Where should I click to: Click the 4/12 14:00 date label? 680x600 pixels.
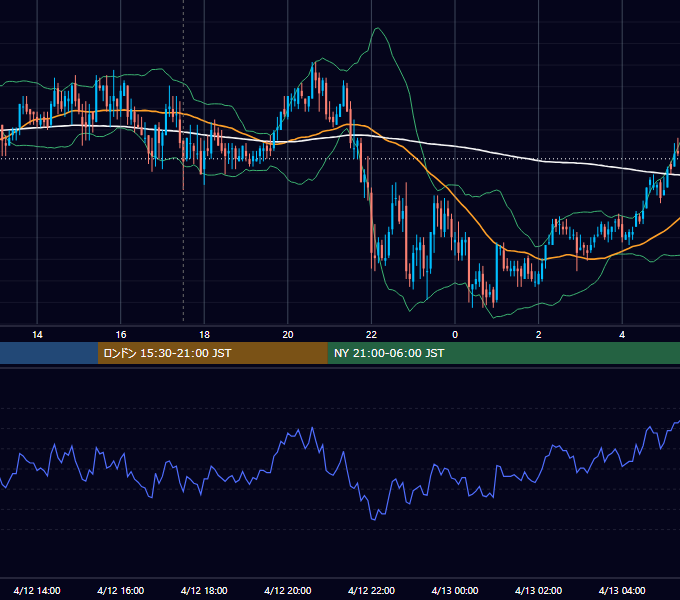pyautogui.click(x=37, y=590)
